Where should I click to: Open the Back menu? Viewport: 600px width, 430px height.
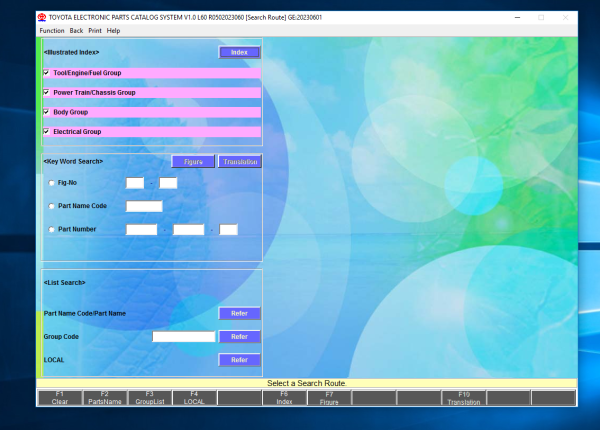point(76,31)
